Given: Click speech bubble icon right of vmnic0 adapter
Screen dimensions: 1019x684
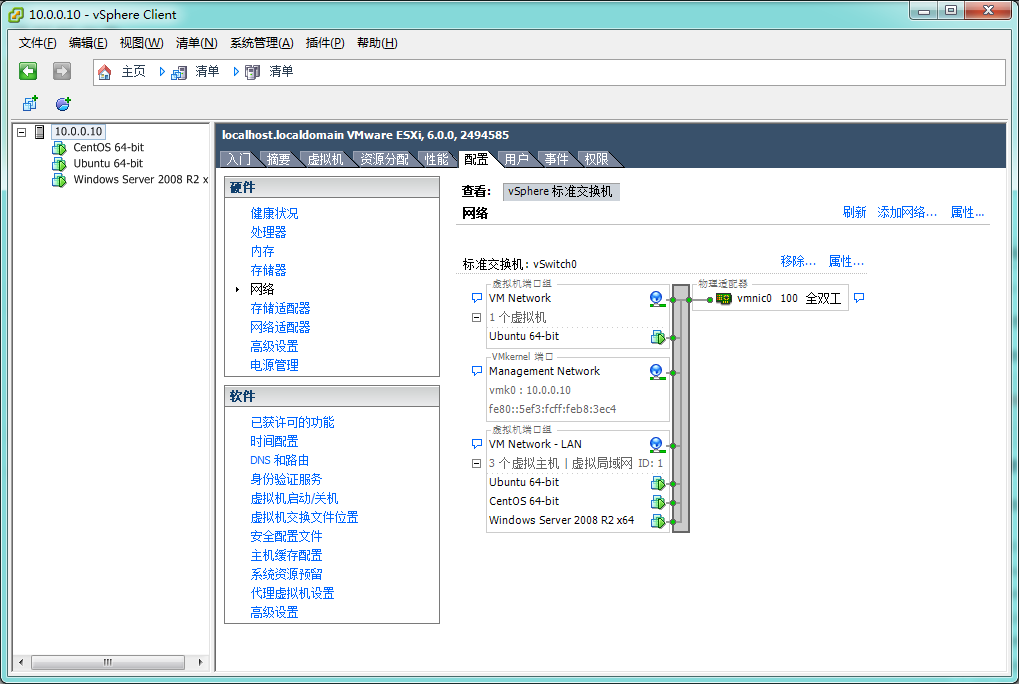Looking at the screenshot, I should click(858, 298).
